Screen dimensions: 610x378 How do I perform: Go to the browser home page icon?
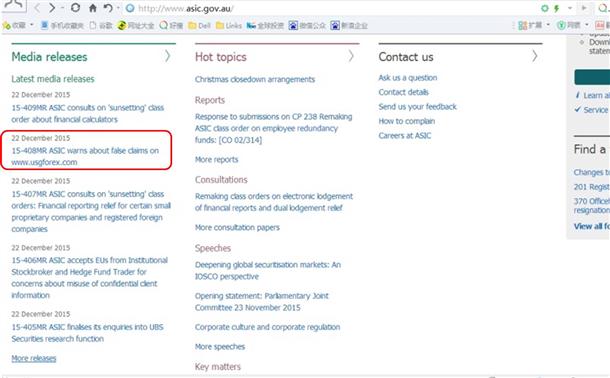click(x=93, y=8)
